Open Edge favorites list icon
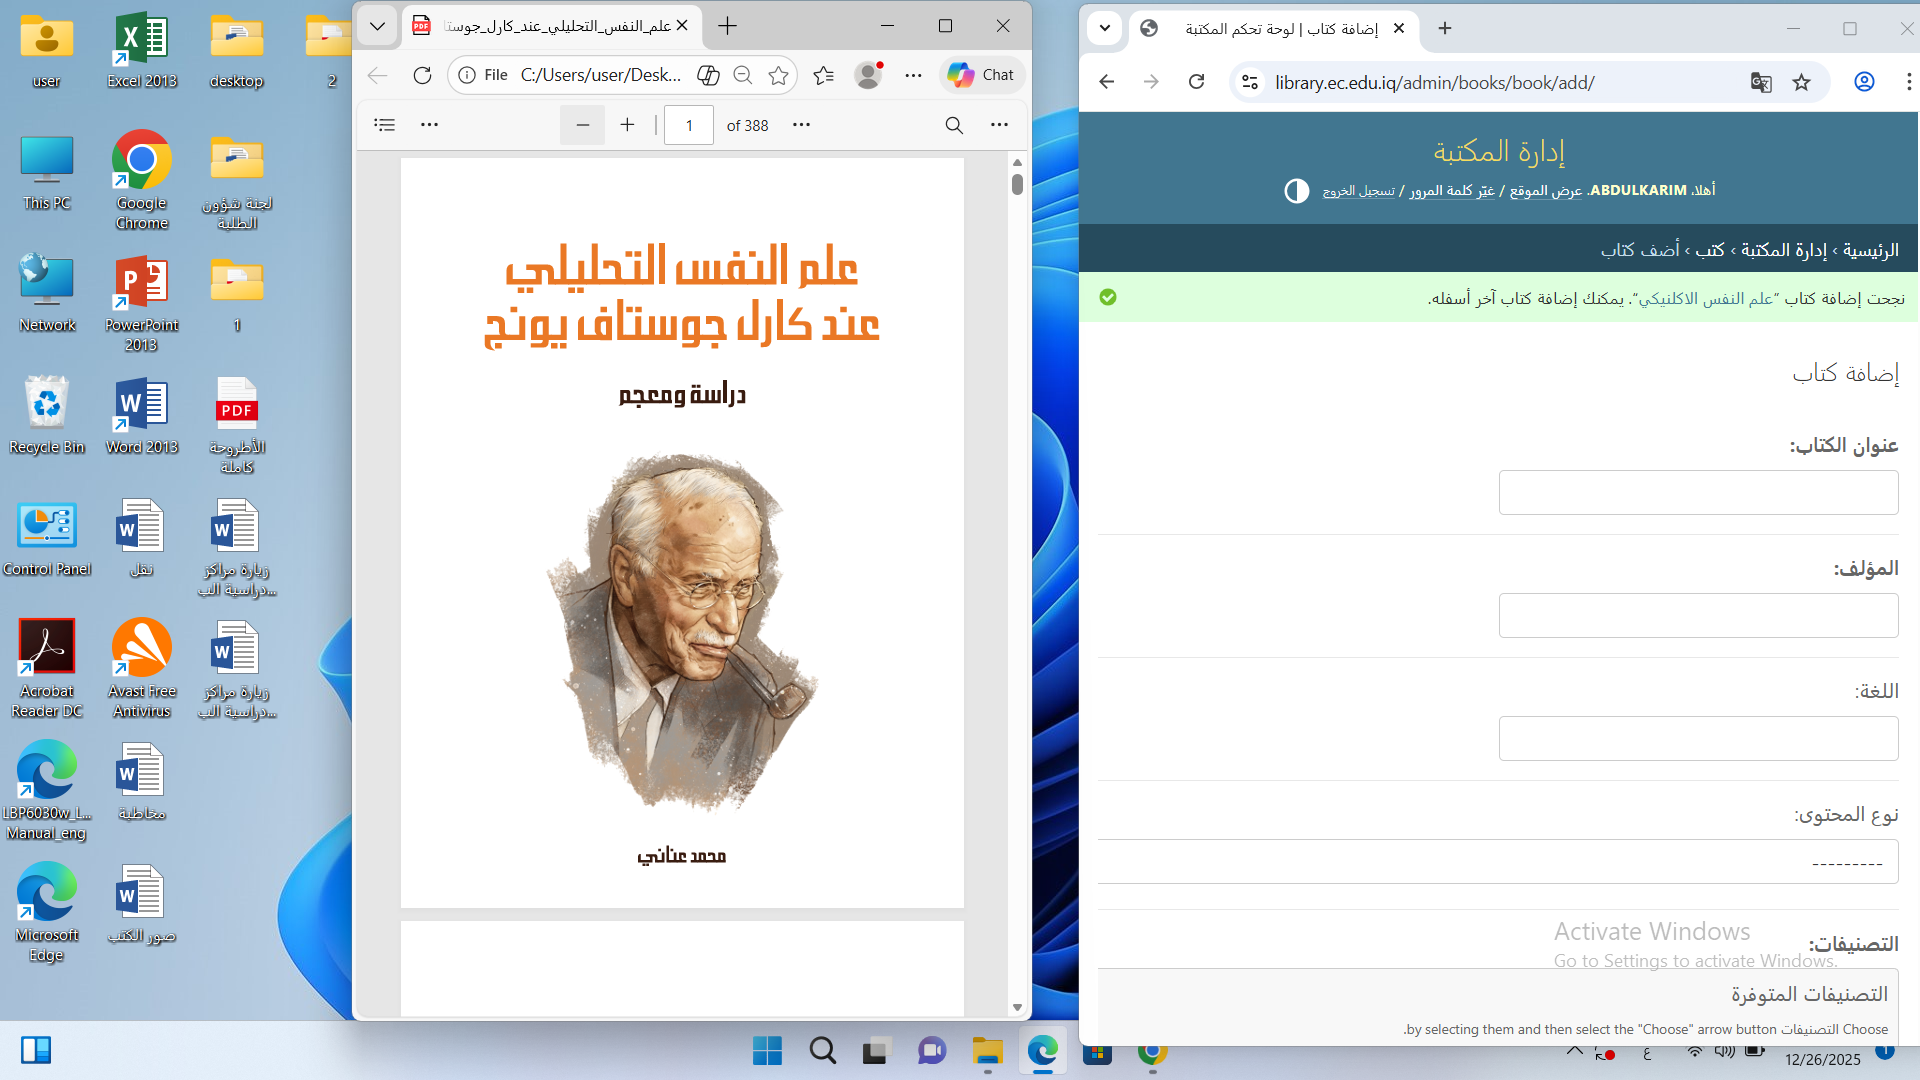1920x1080 pixels. coord(824,75)
